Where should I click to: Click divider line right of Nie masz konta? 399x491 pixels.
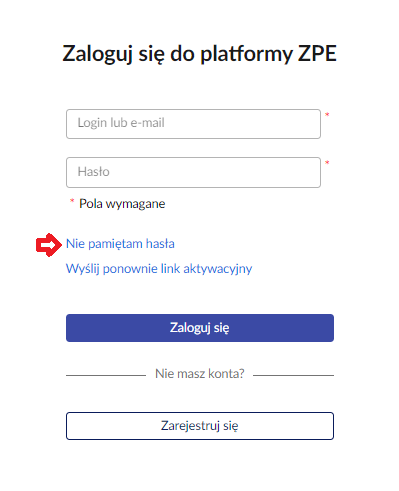(293, 375)
